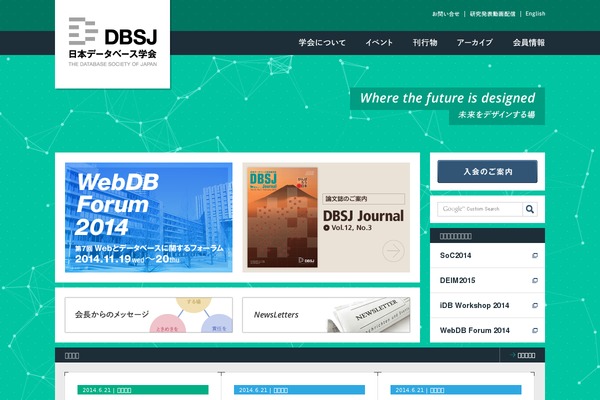Click the arrow icon in the news header bar
Image resolution: width=600 pixels, height=400 pixels.
[513, 355]
